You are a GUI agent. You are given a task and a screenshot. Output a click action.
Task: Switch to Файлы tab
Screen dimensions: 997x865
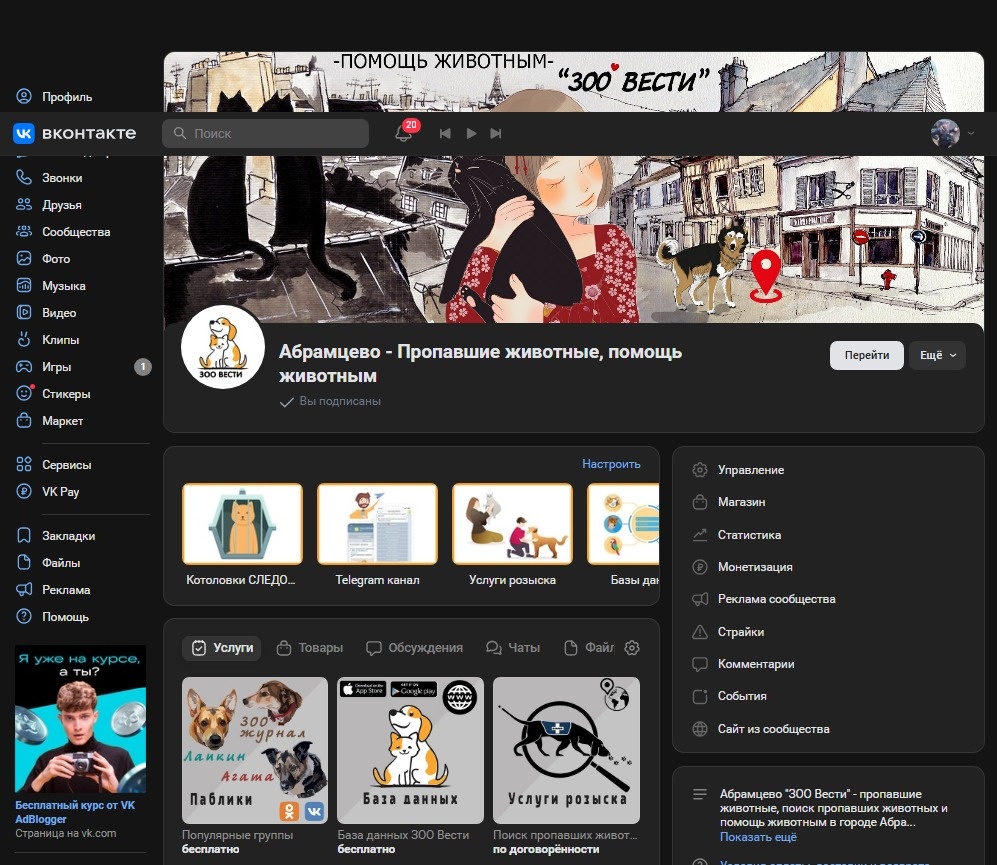point(589,647)
